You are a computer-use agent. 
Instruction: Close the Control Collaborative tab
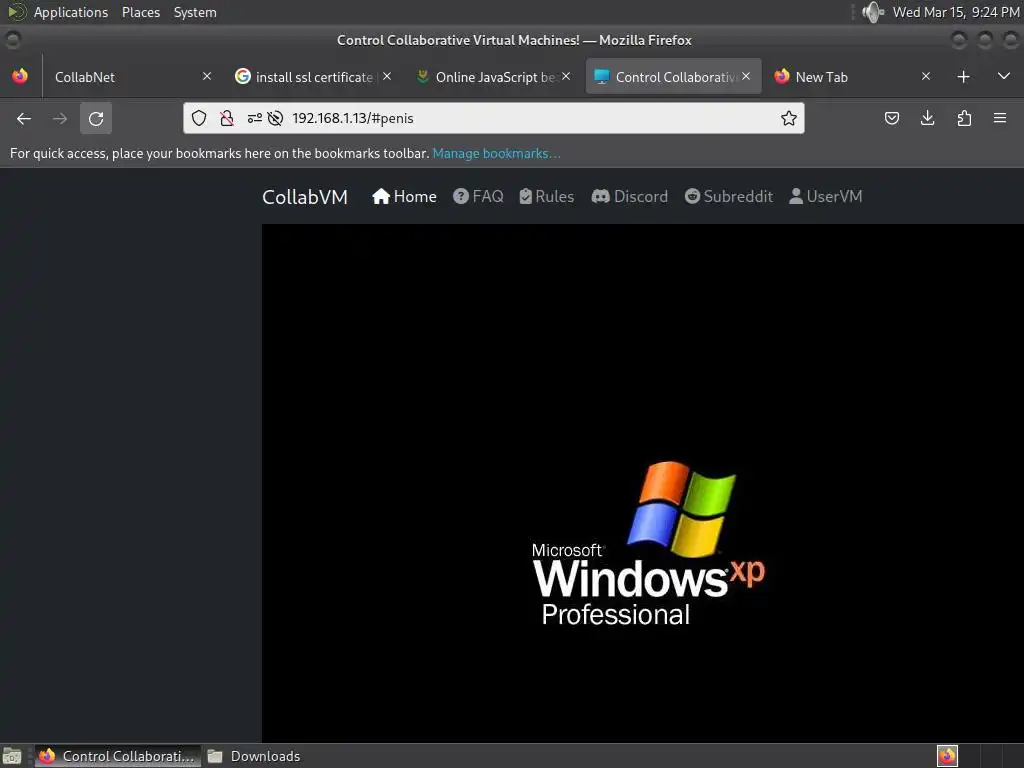pos(746,76)
